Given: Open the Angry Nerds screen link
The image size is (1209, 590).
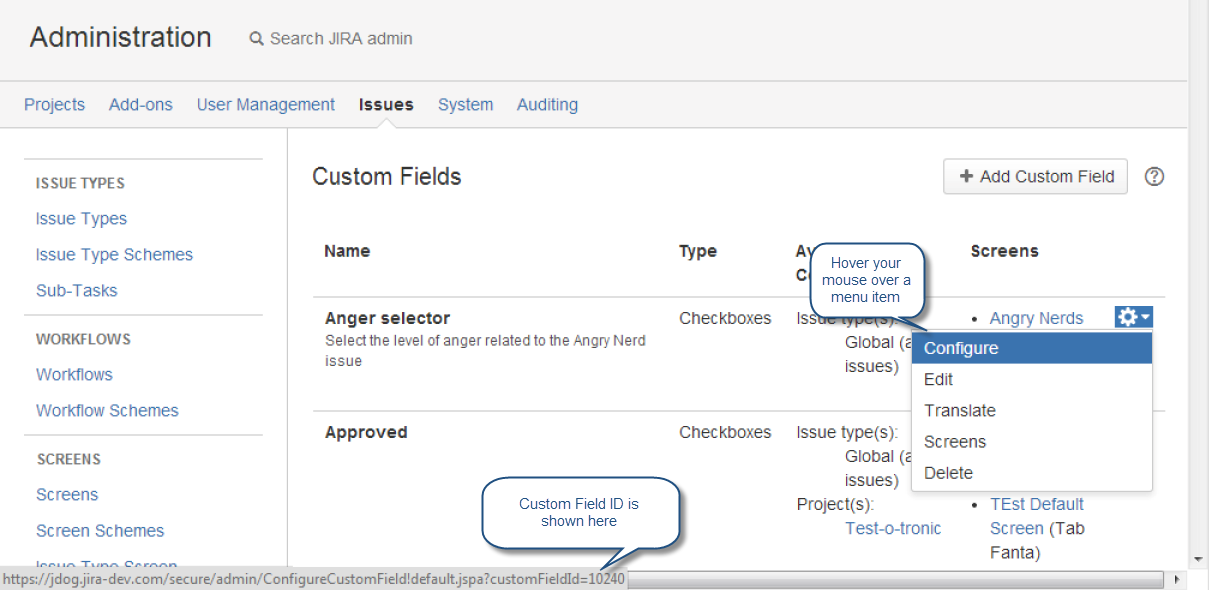Looking at the screenshot, I should click(x=1036, y=318).
